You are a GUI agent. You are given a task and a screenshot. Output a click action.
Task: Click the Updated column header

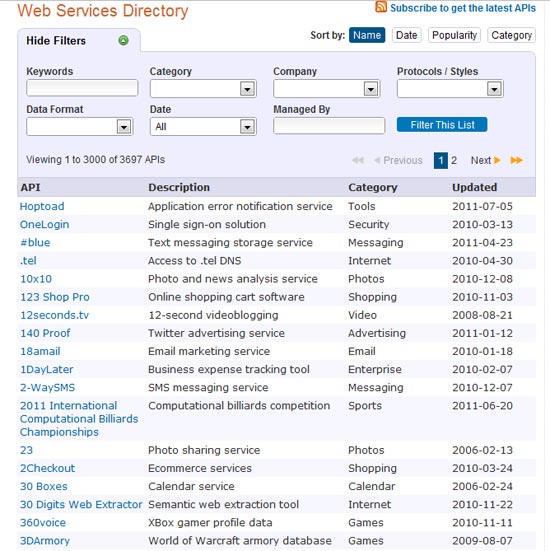tap(474, 187)
